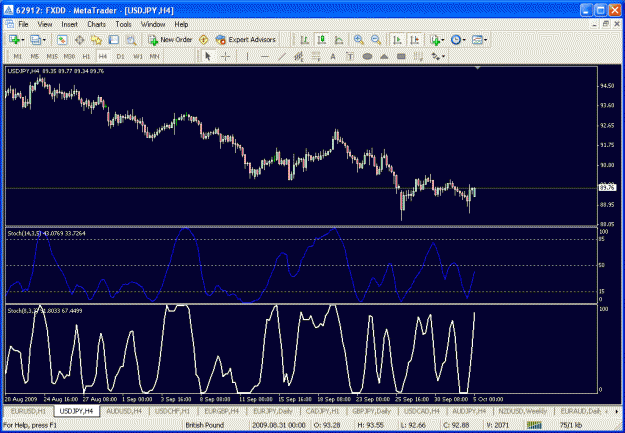Switch chart to candlesticks mode

[321, 40]
